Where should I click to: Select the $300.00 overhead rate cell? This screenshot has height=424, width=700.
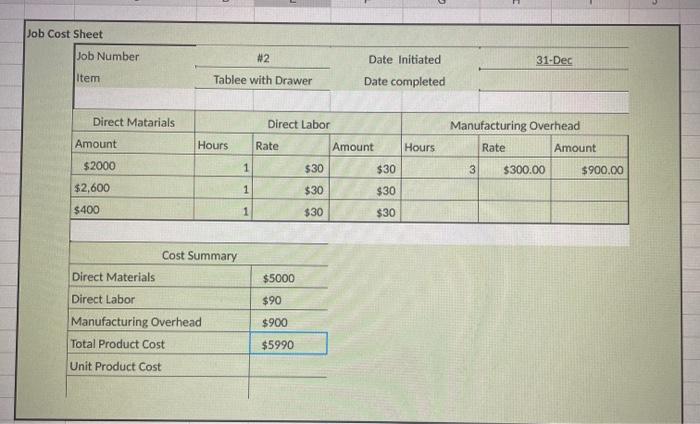click(x=515, y=170)
